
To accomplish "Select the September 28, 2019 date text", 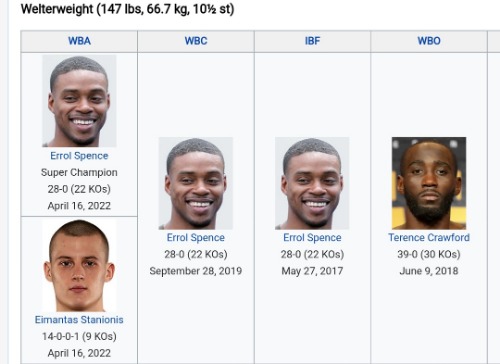I will pyautogui.click(x=196, y=271).
